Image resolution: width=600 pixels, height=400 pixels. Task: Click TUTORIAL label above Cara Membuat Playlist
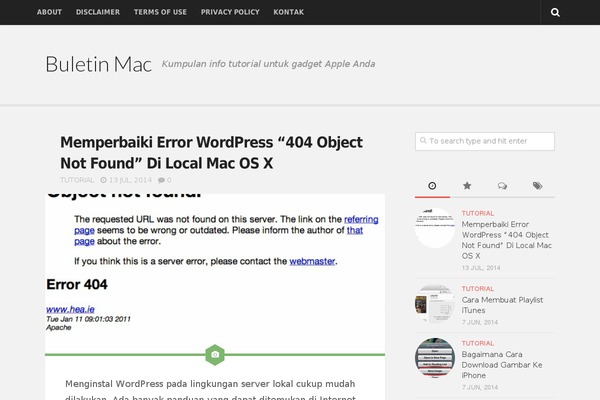pyautogui.click(x=478, y=289)
